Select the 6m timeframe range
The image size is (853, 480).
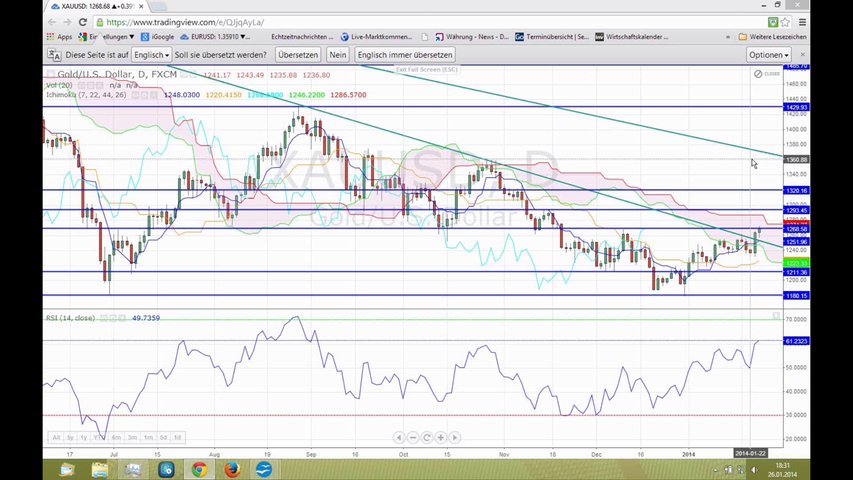116,438
